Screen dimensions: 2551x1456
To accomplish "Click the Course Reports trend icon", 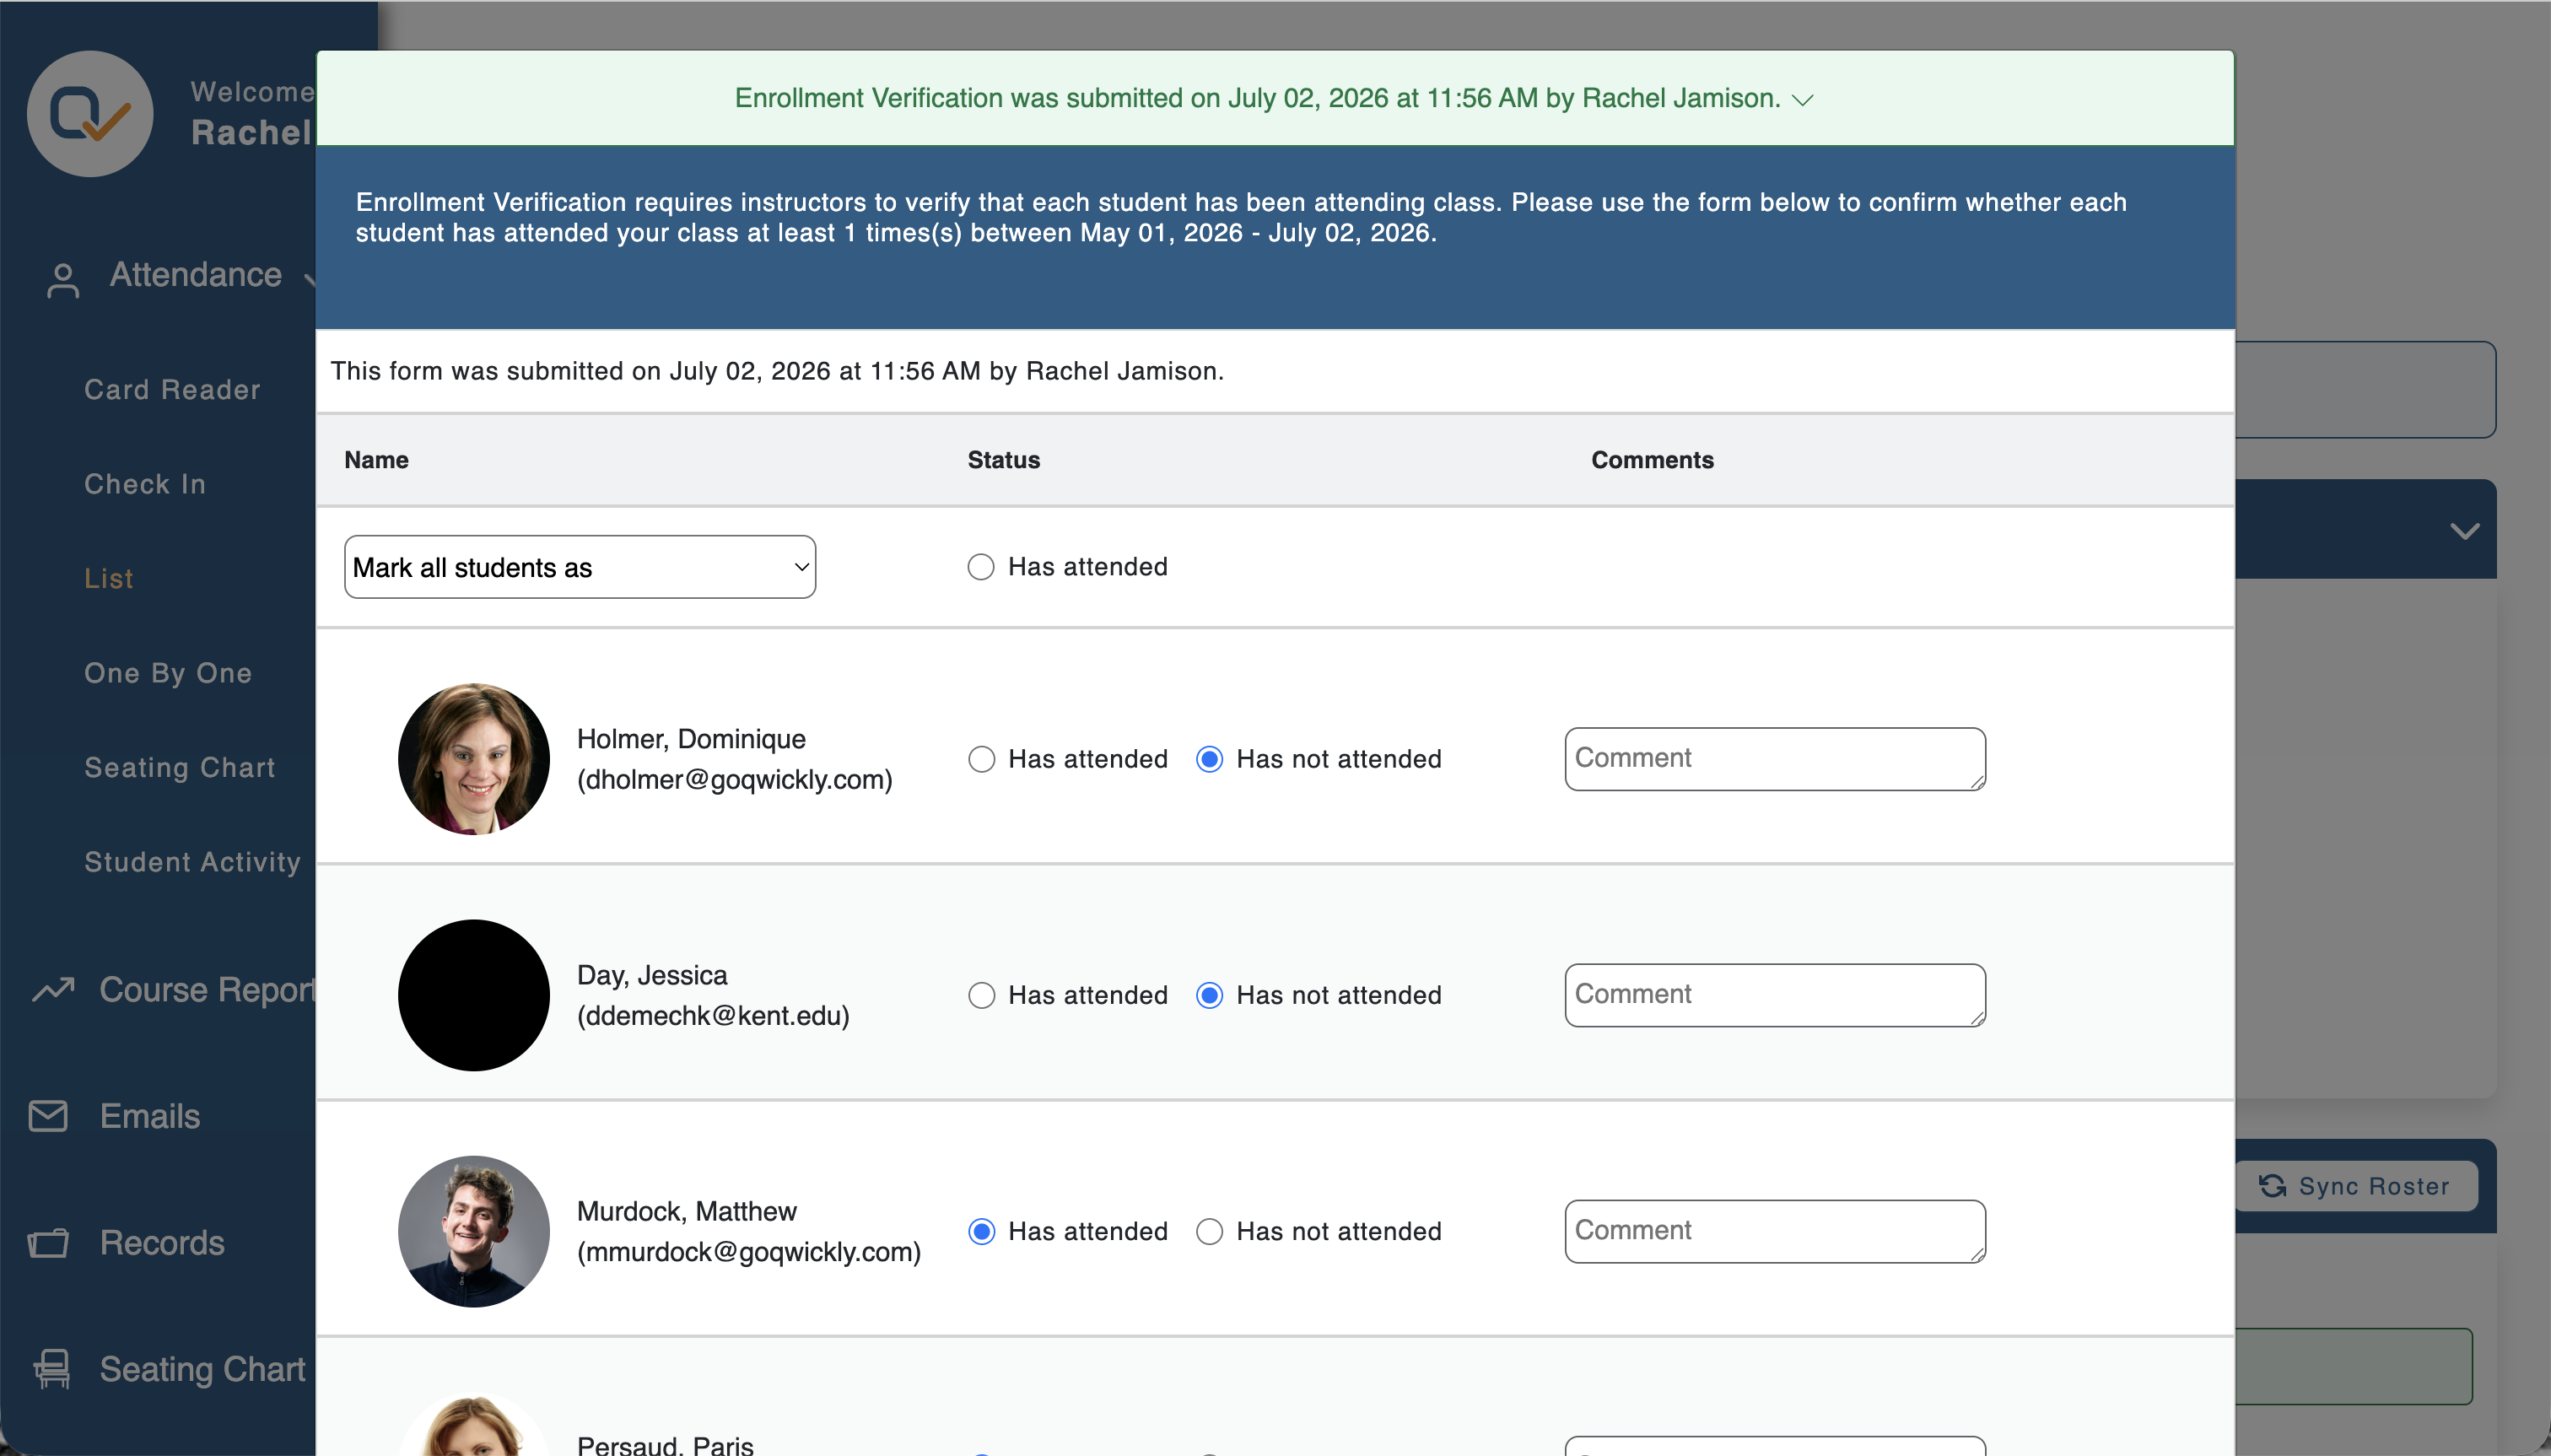I will click(x=54, y=989).
